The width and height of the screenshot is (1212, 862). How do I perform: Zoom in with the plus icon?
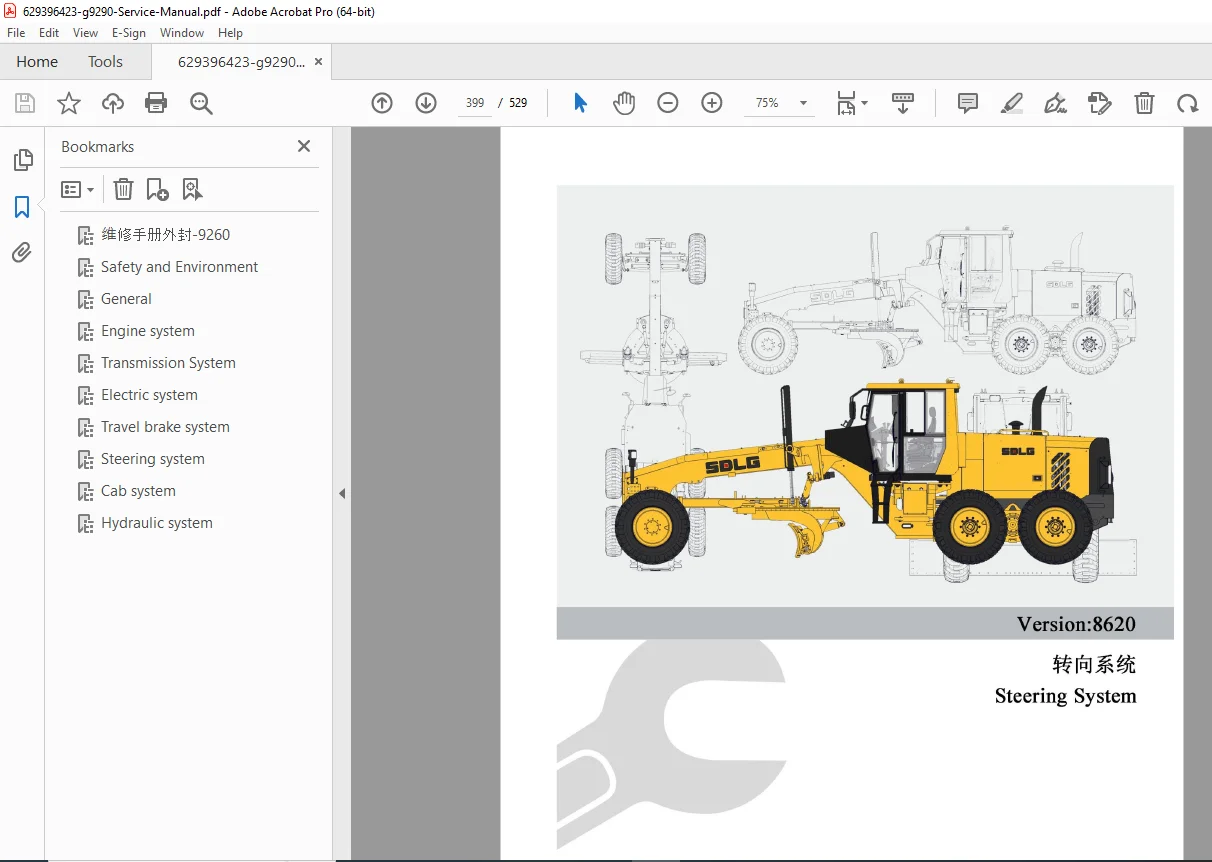(712, 103)
